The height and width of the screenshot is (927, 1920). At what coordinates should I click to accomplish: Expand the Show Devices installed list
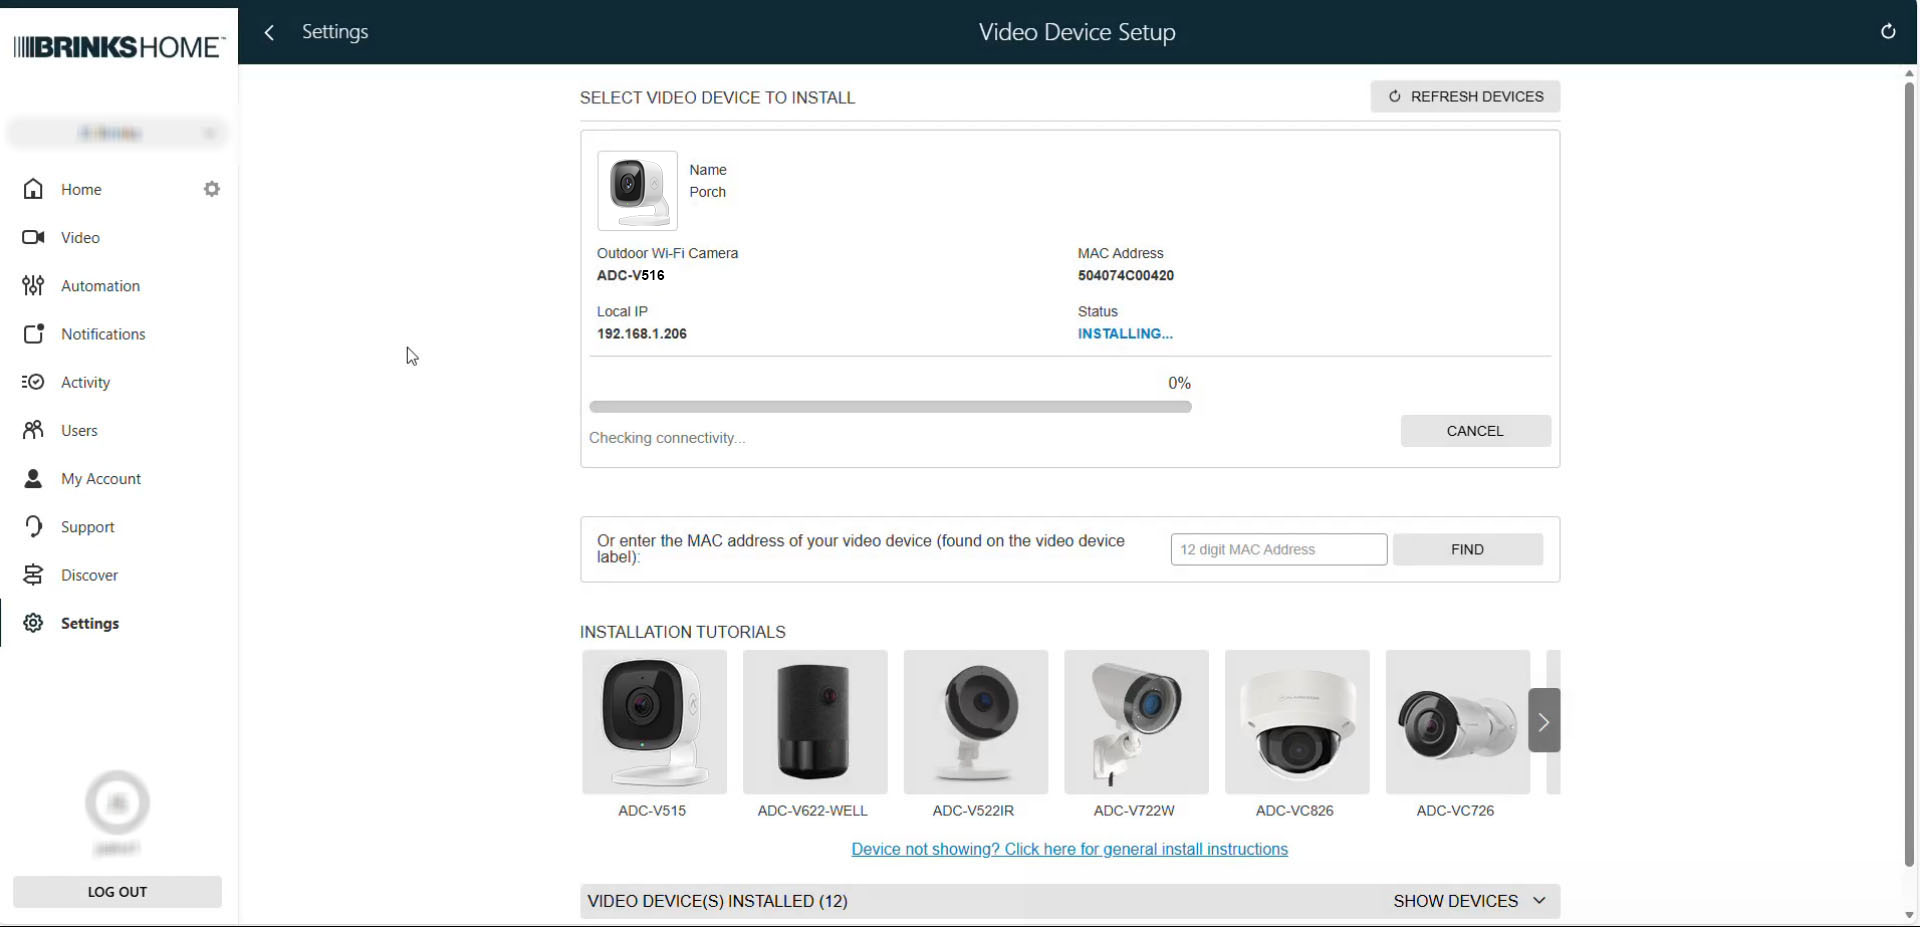[x=1470, y=901]
